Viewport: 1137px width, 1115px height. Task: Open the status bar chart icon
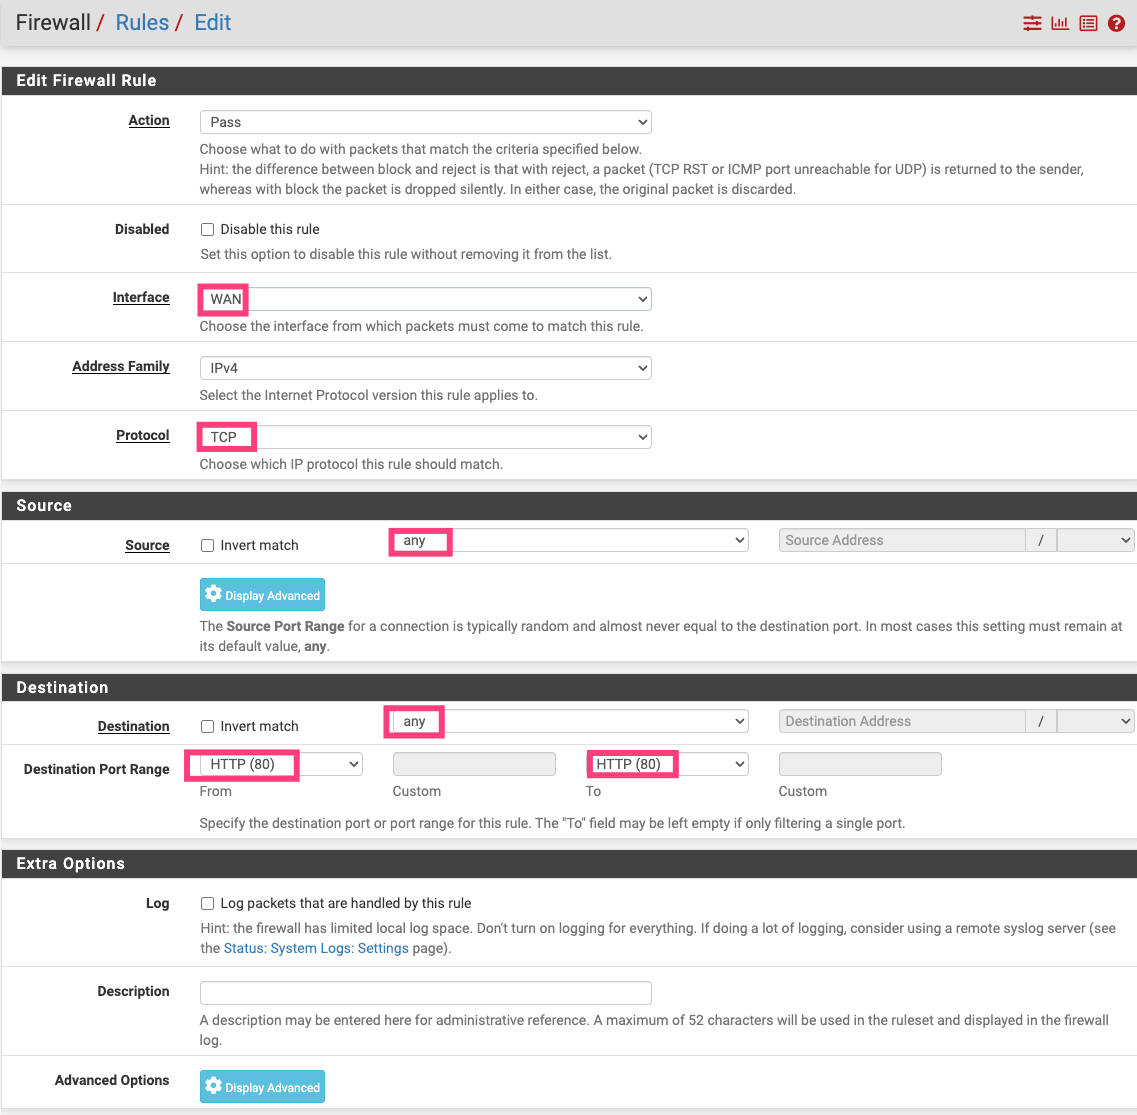pyautogui.click(x=1060, y=23)
